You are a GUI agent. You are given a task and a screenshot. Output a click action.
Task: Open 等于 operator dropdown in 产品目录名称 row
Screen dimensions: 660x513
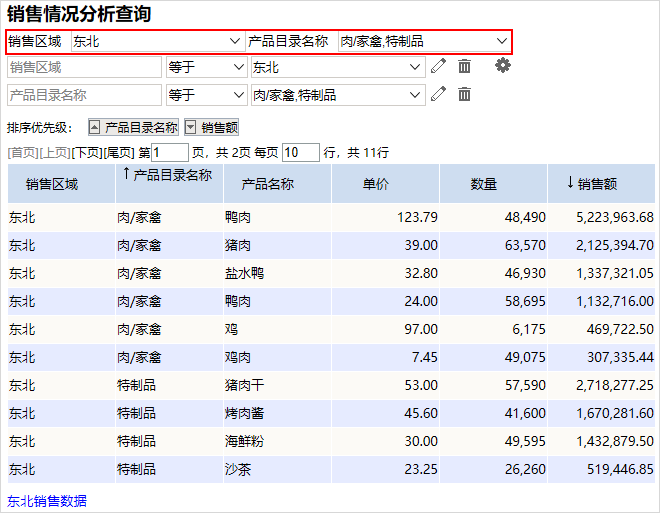[206, 95]
